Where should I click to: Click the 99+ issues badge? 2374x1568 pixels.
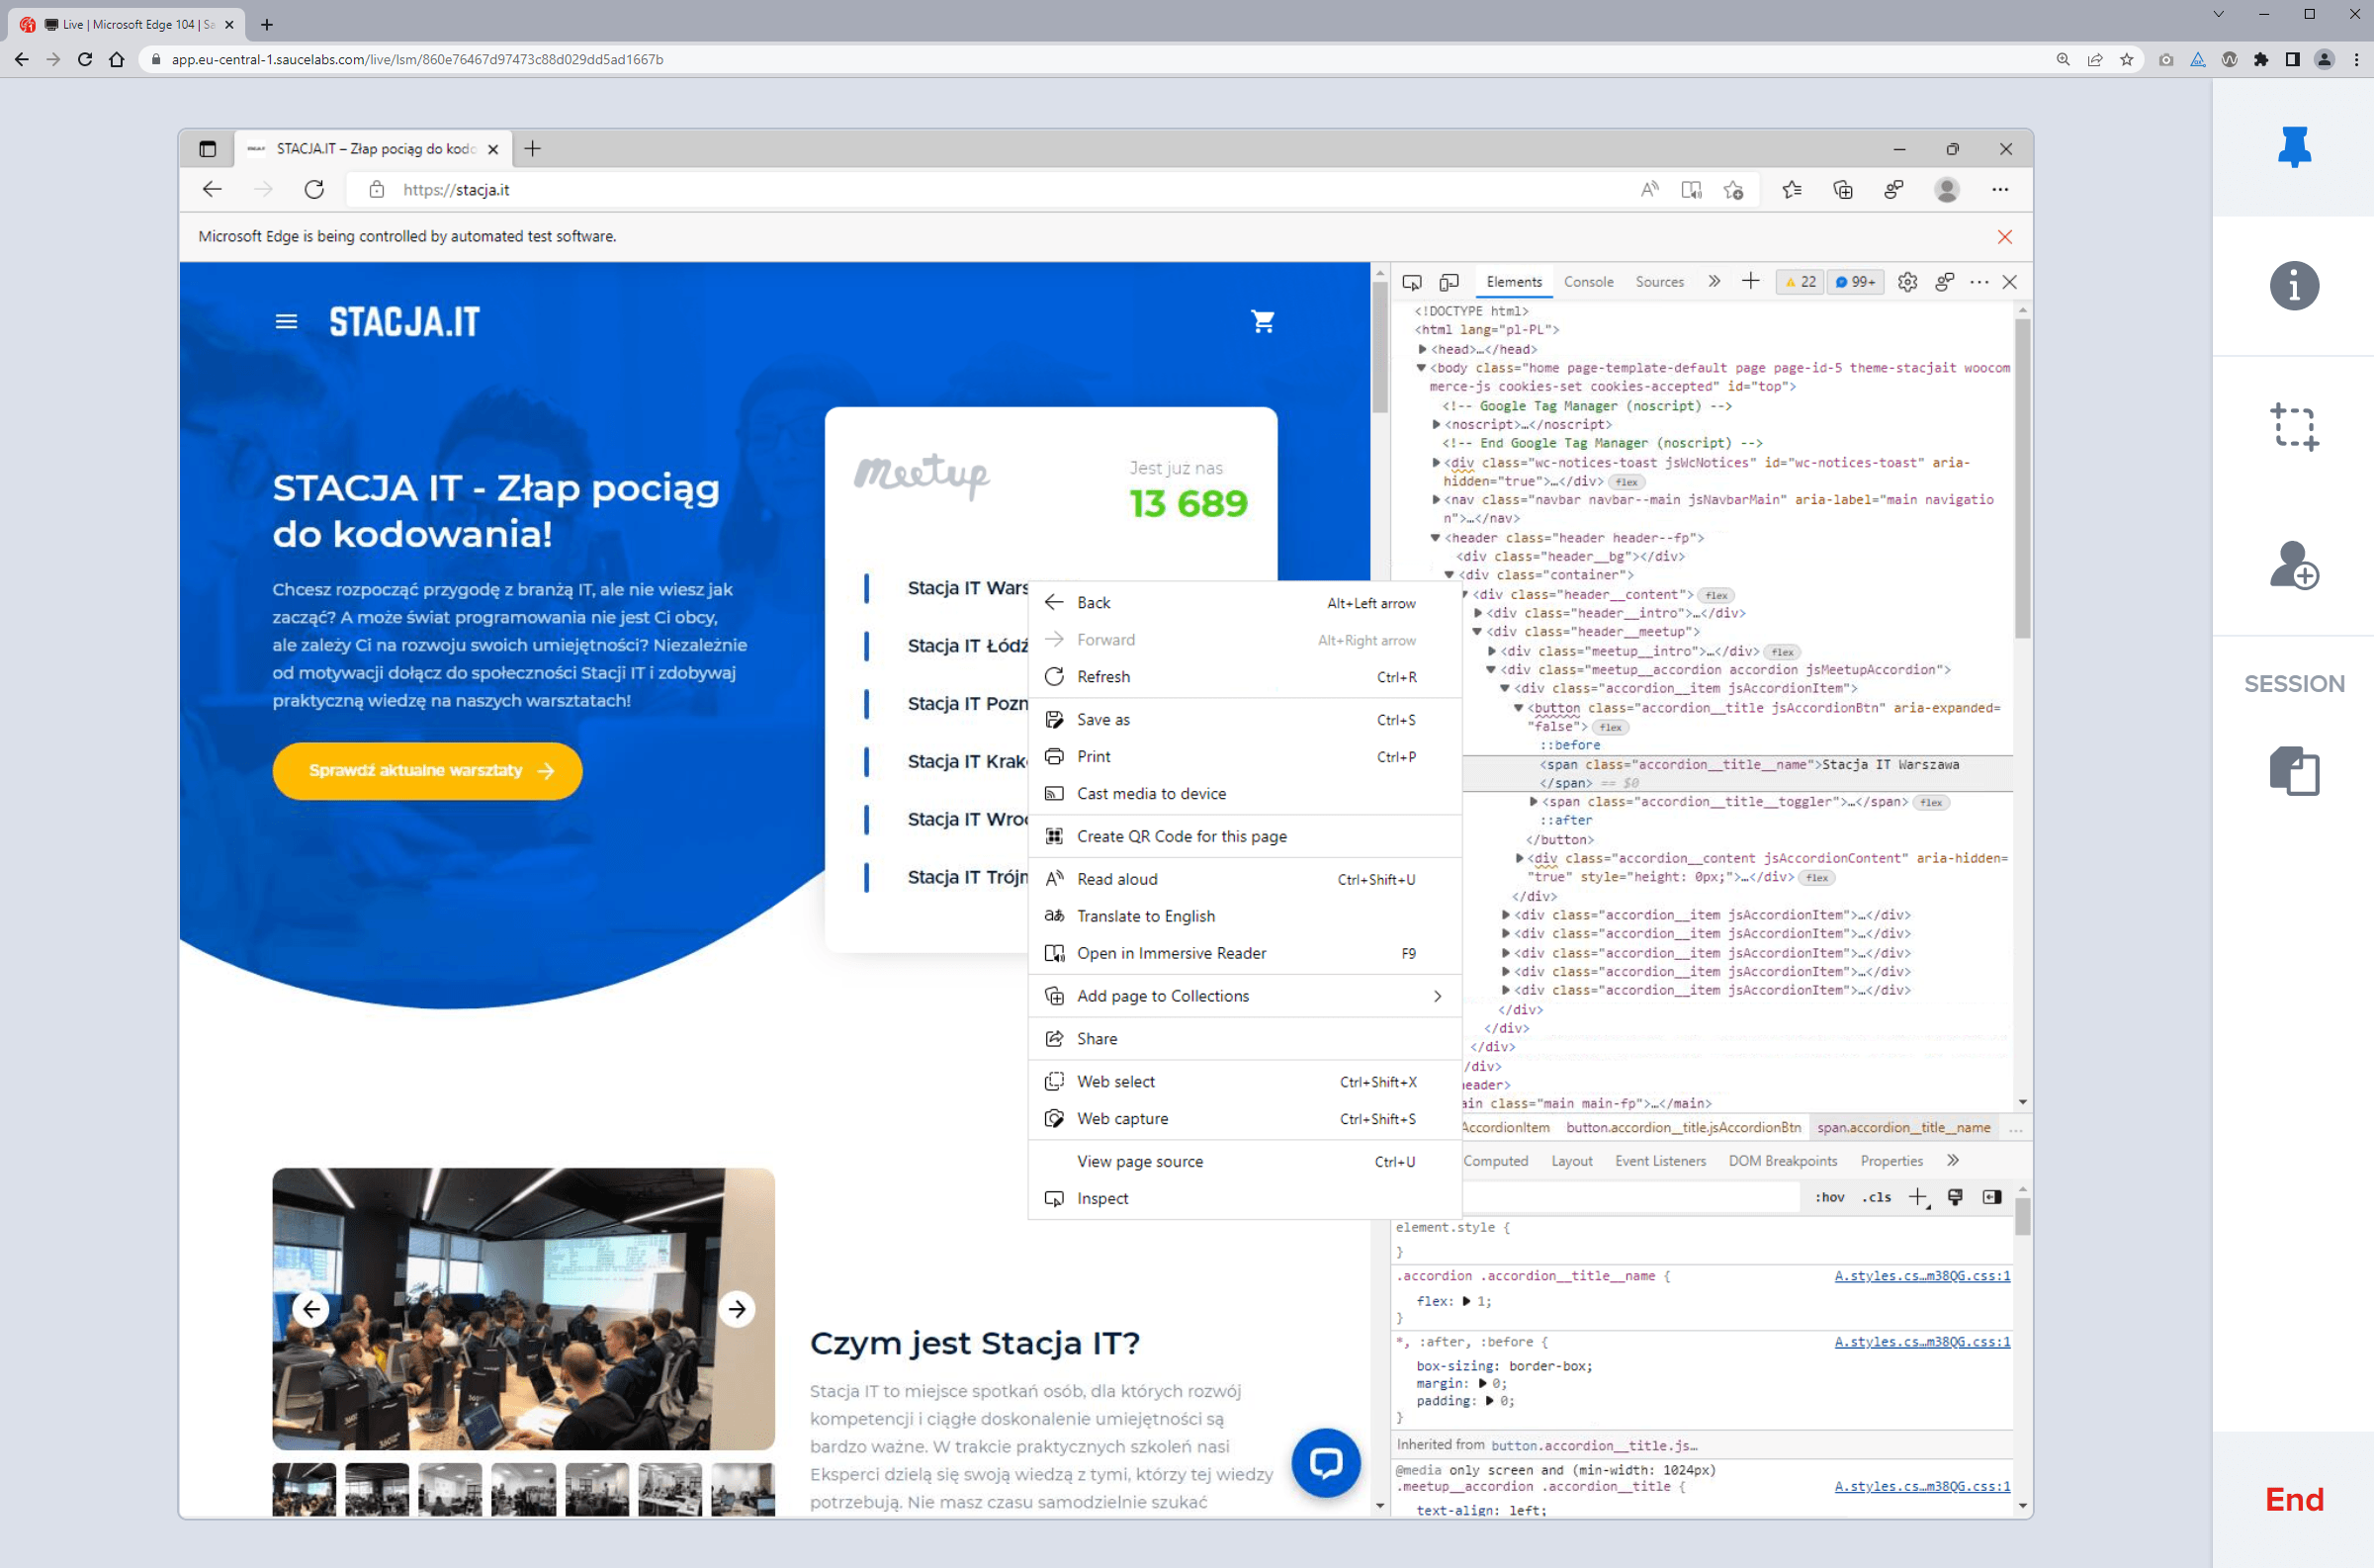(1855, 282)
